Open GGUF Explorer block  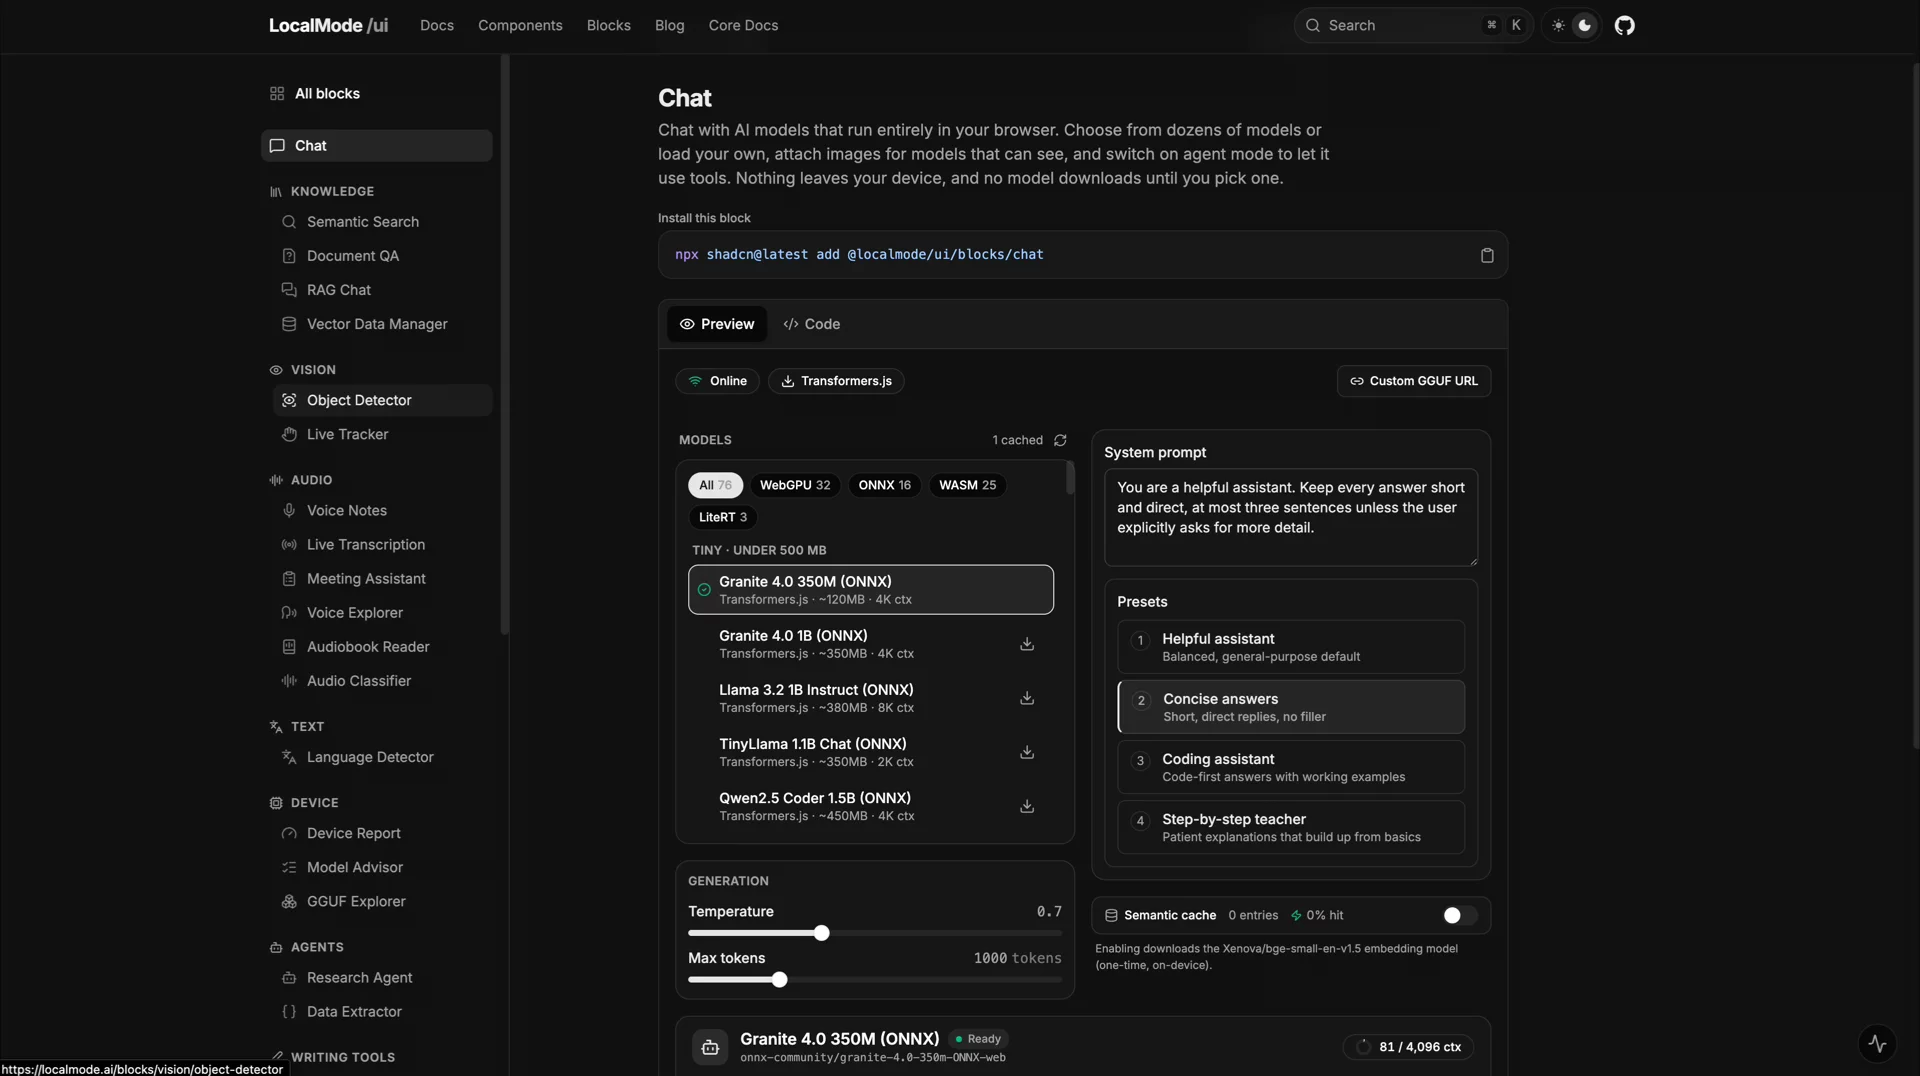tap(382, 901)
